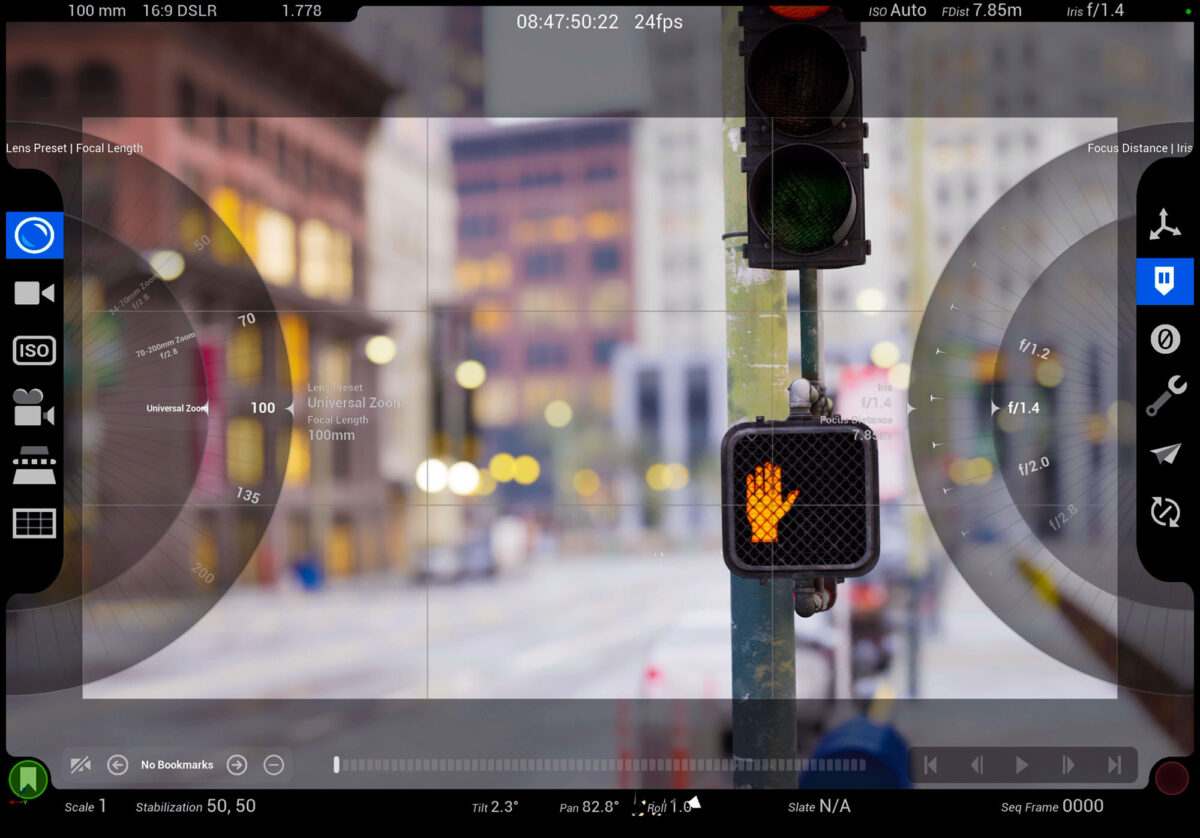
Task: Select the ISO control icon
Action: [34, 350]
